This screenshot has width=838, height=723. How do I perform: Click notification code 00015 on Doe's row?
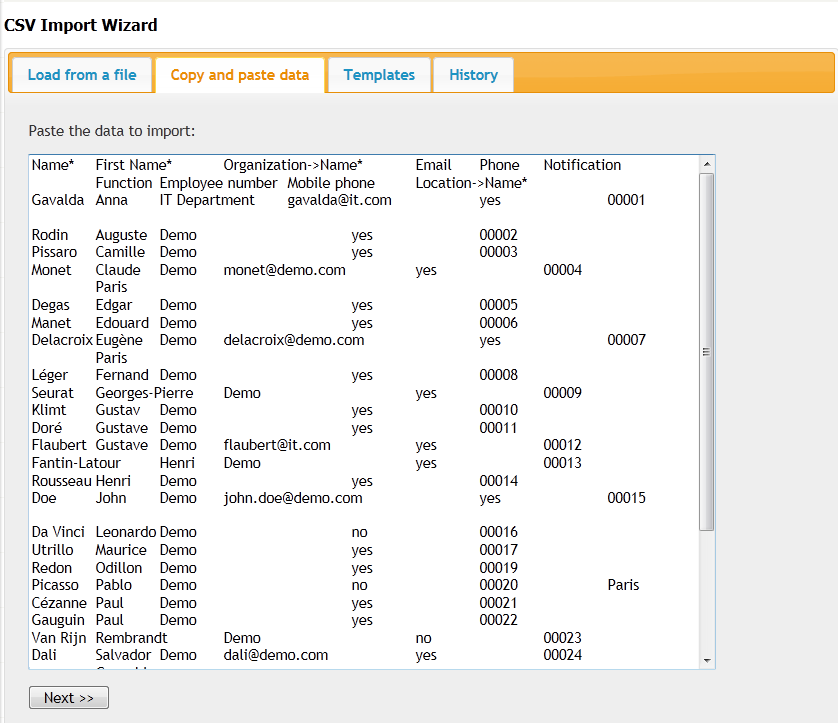[x=626, y=498]
